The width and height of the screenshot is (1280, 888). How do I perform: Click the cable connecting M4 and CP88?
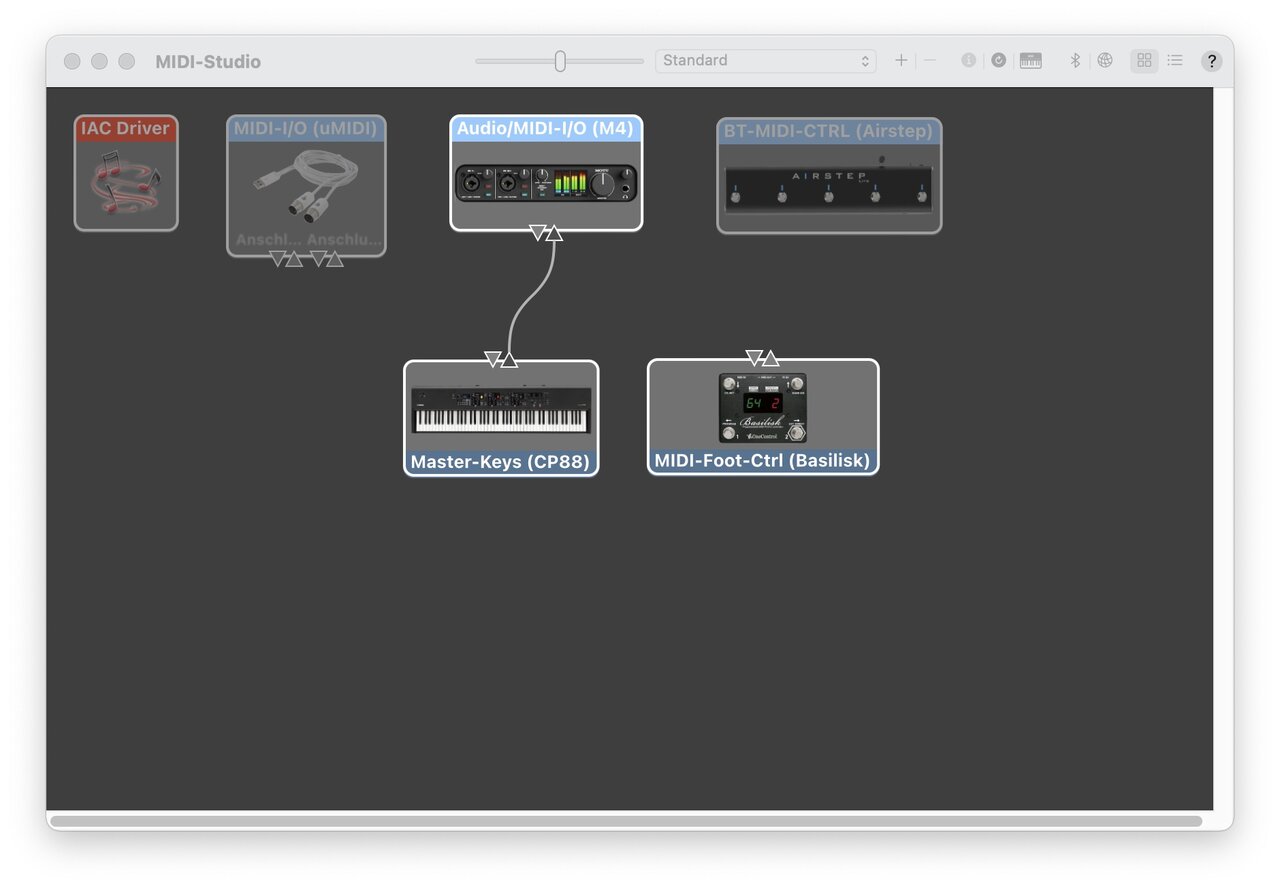click(530, 296)
